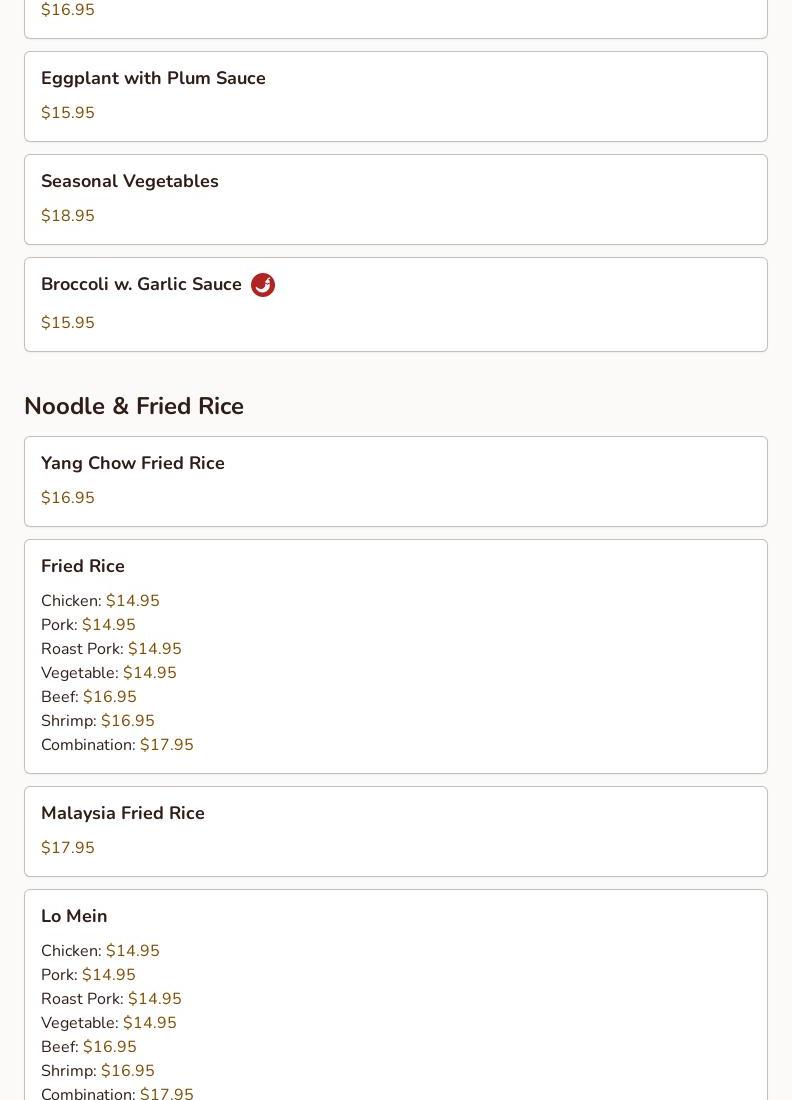The height and width of the screenshot is (1100, 792).
Task: Select Shrimp option under Fried Rice
Action: tap(98, 721)
